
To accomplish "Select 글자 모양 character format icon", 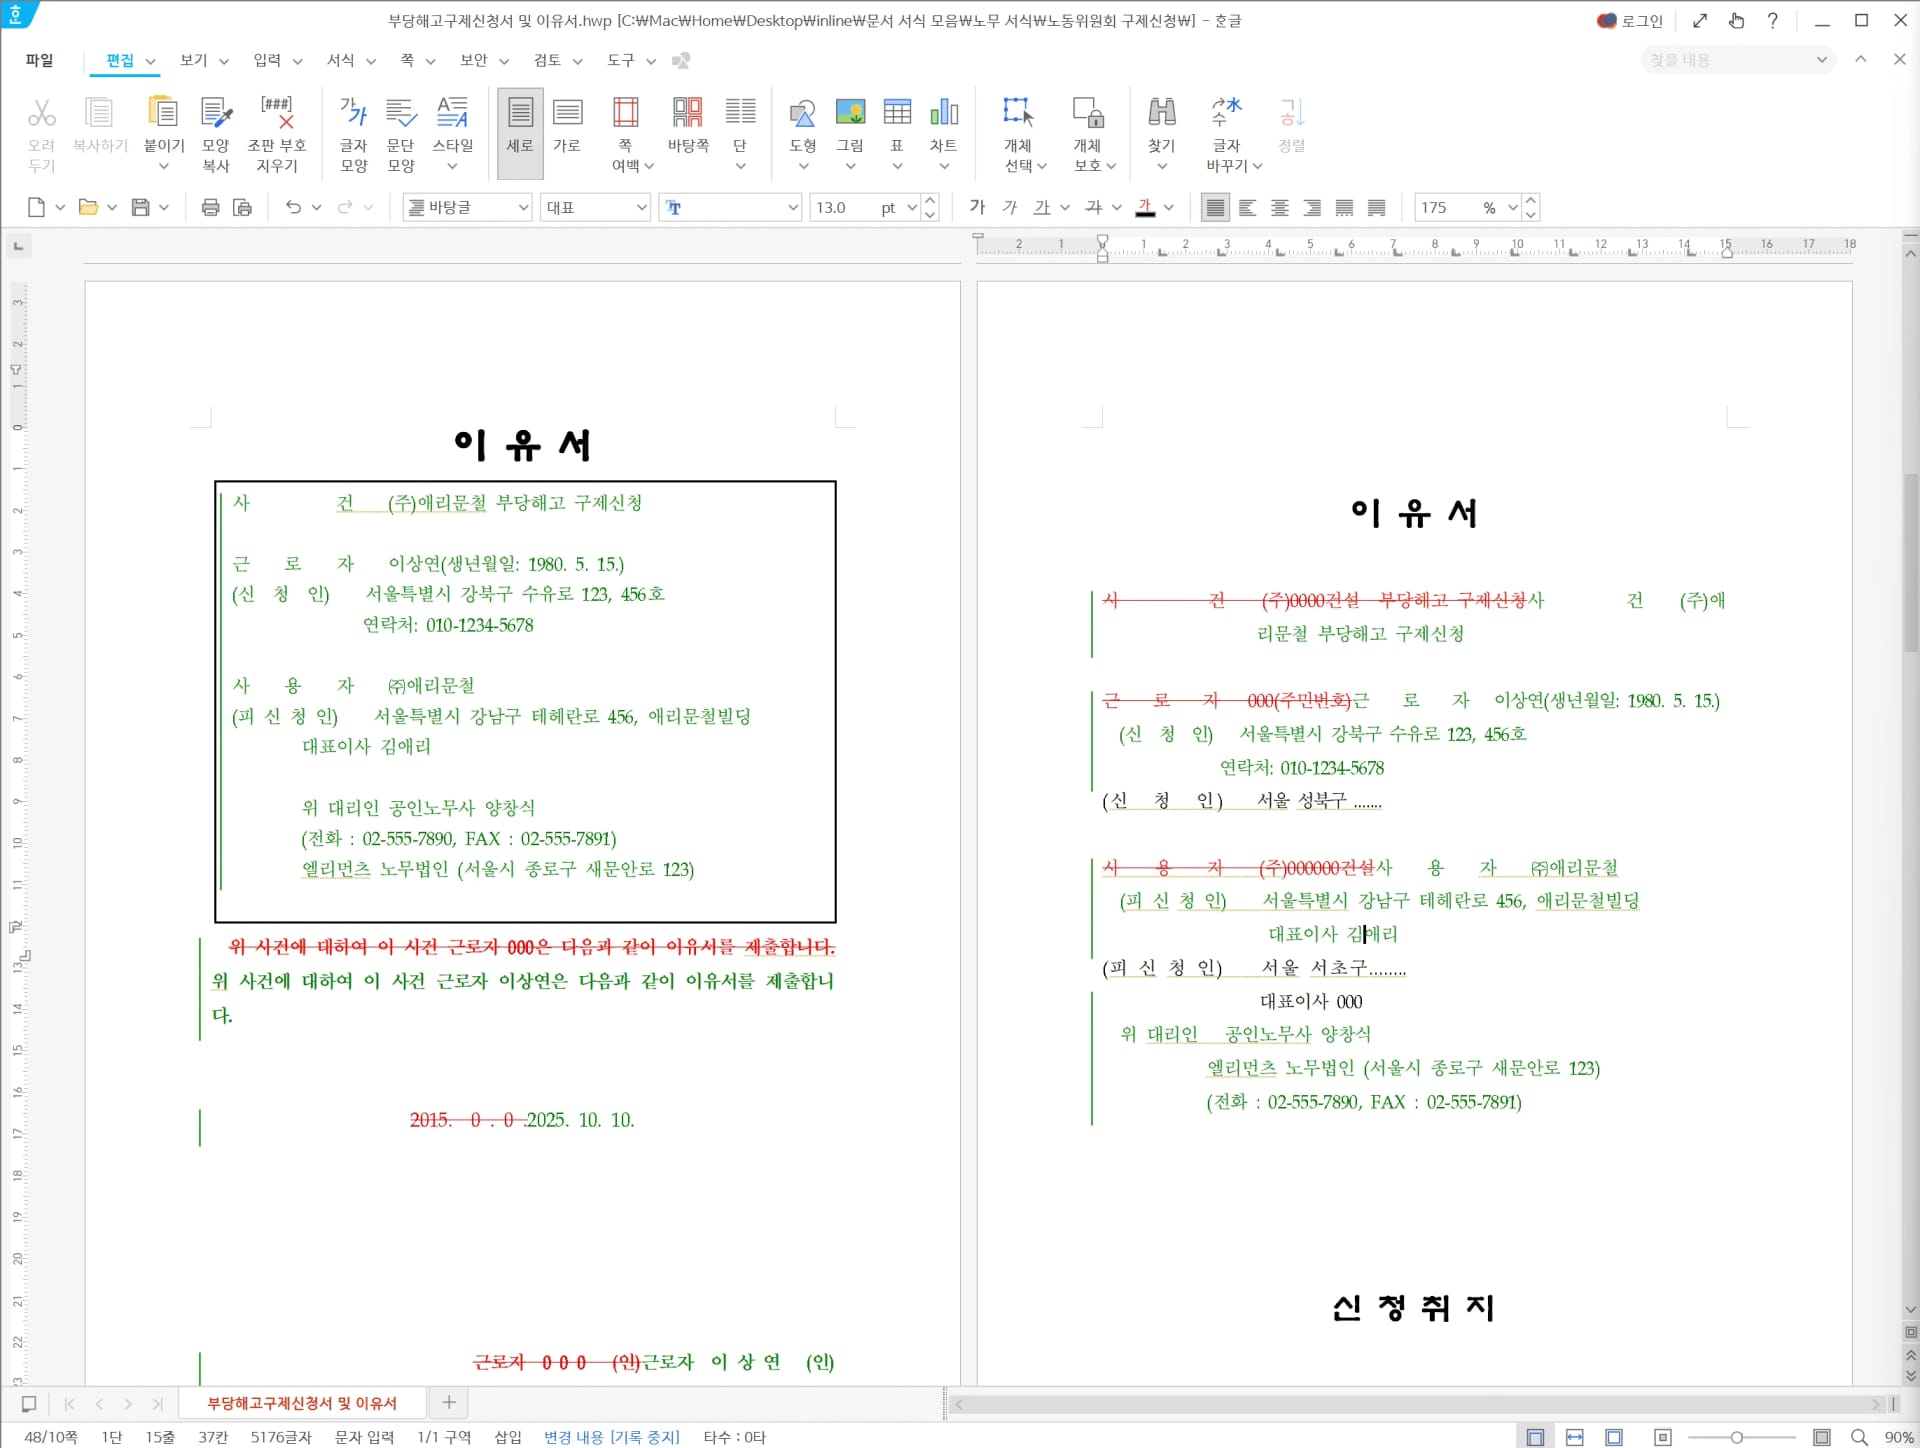I will [x=354, y=113].
